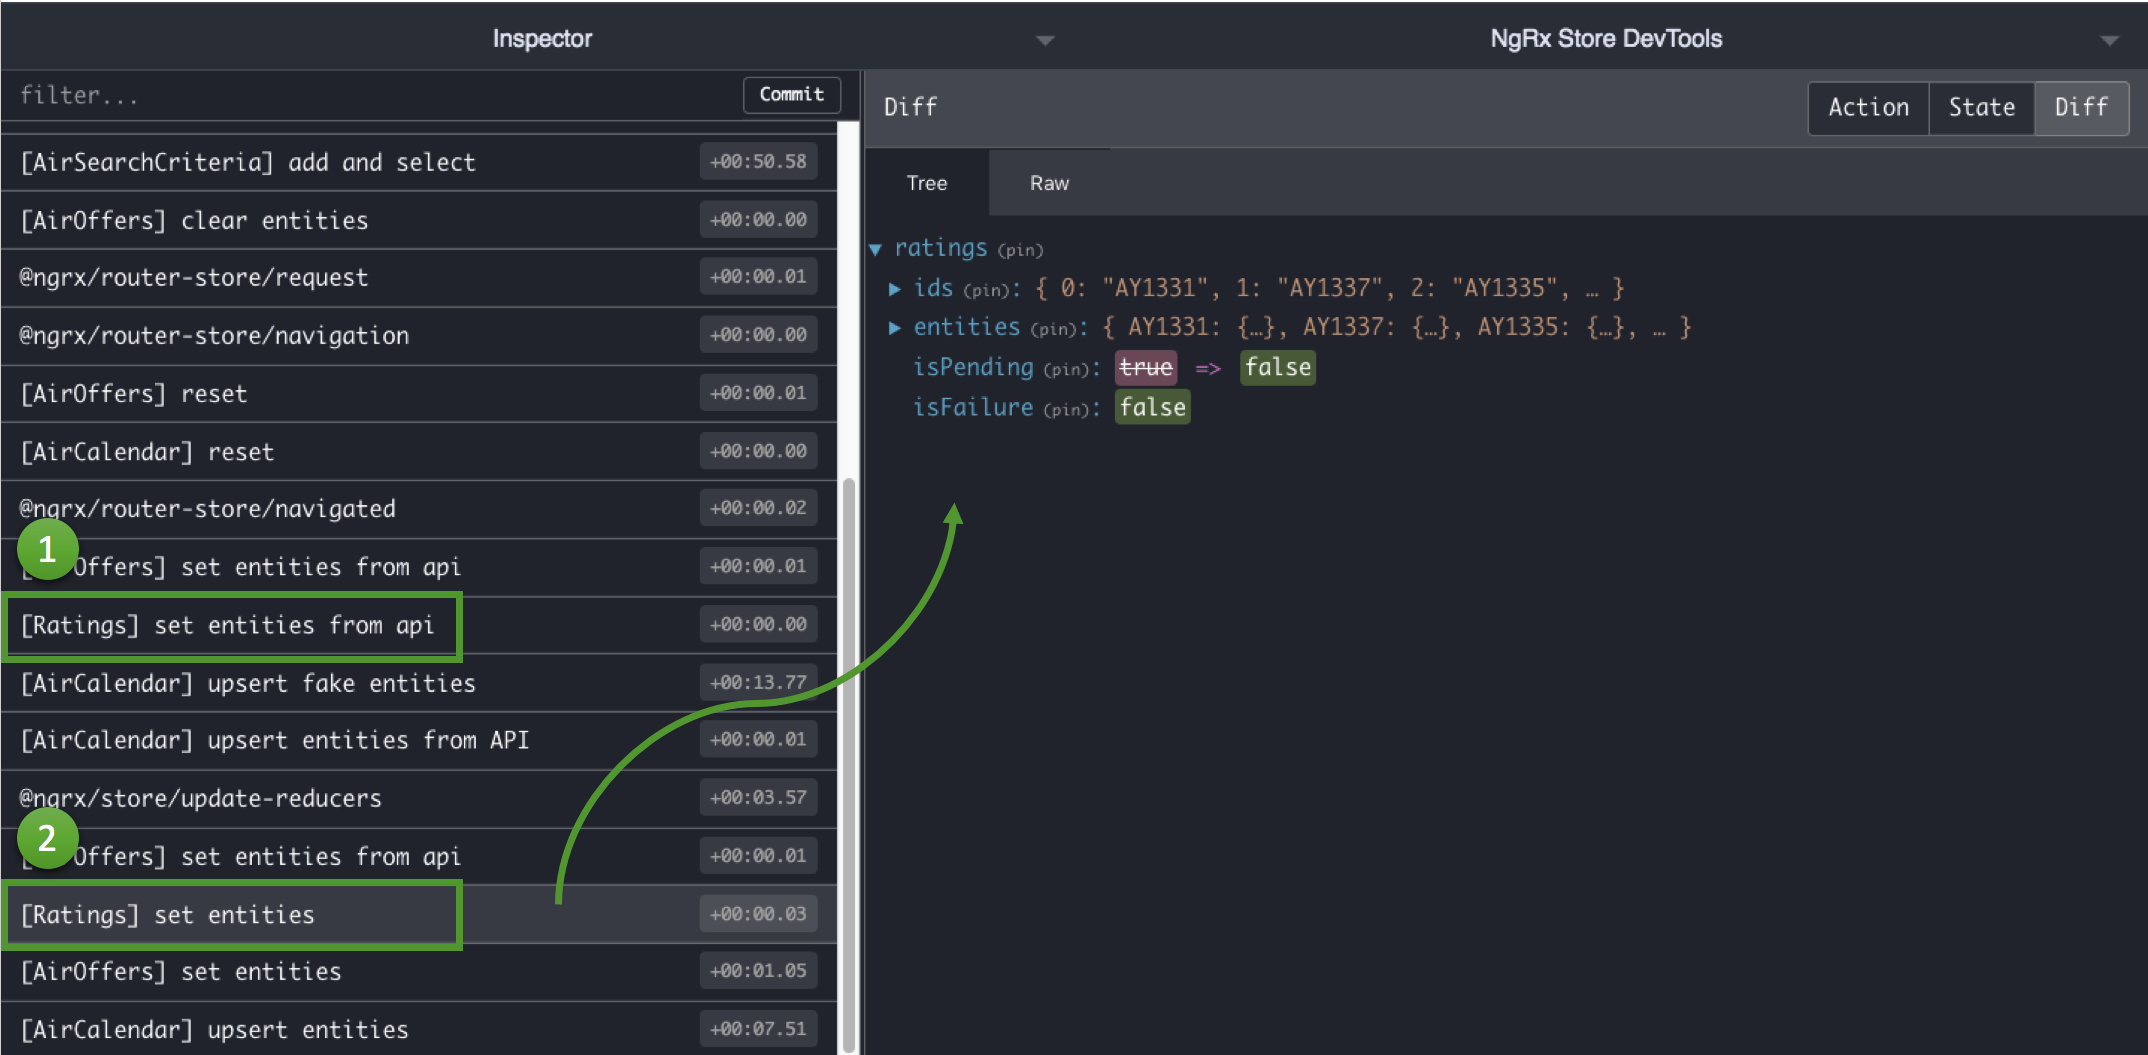
Task: Select the [Ratings] set entities from api action
Action: tap(228, 626)
